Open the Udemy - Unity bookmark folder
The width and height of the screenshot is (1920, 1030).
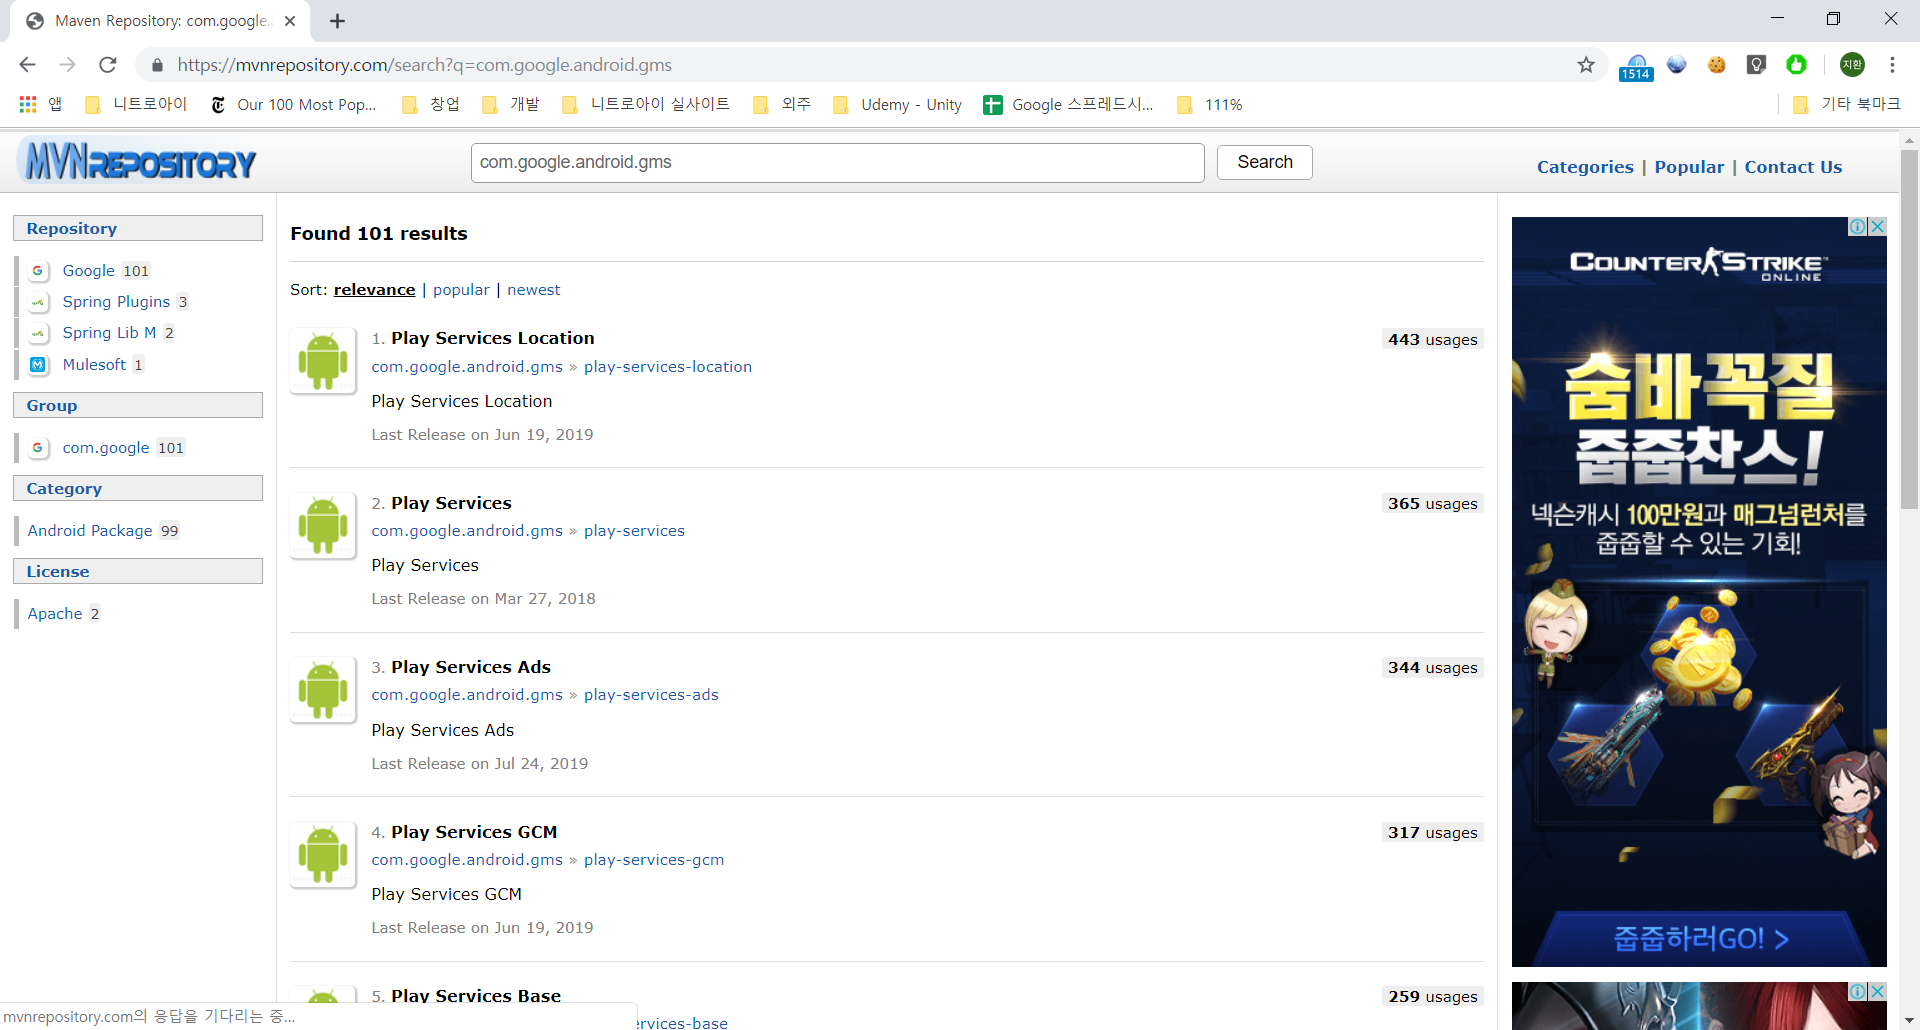coord(897,104)
